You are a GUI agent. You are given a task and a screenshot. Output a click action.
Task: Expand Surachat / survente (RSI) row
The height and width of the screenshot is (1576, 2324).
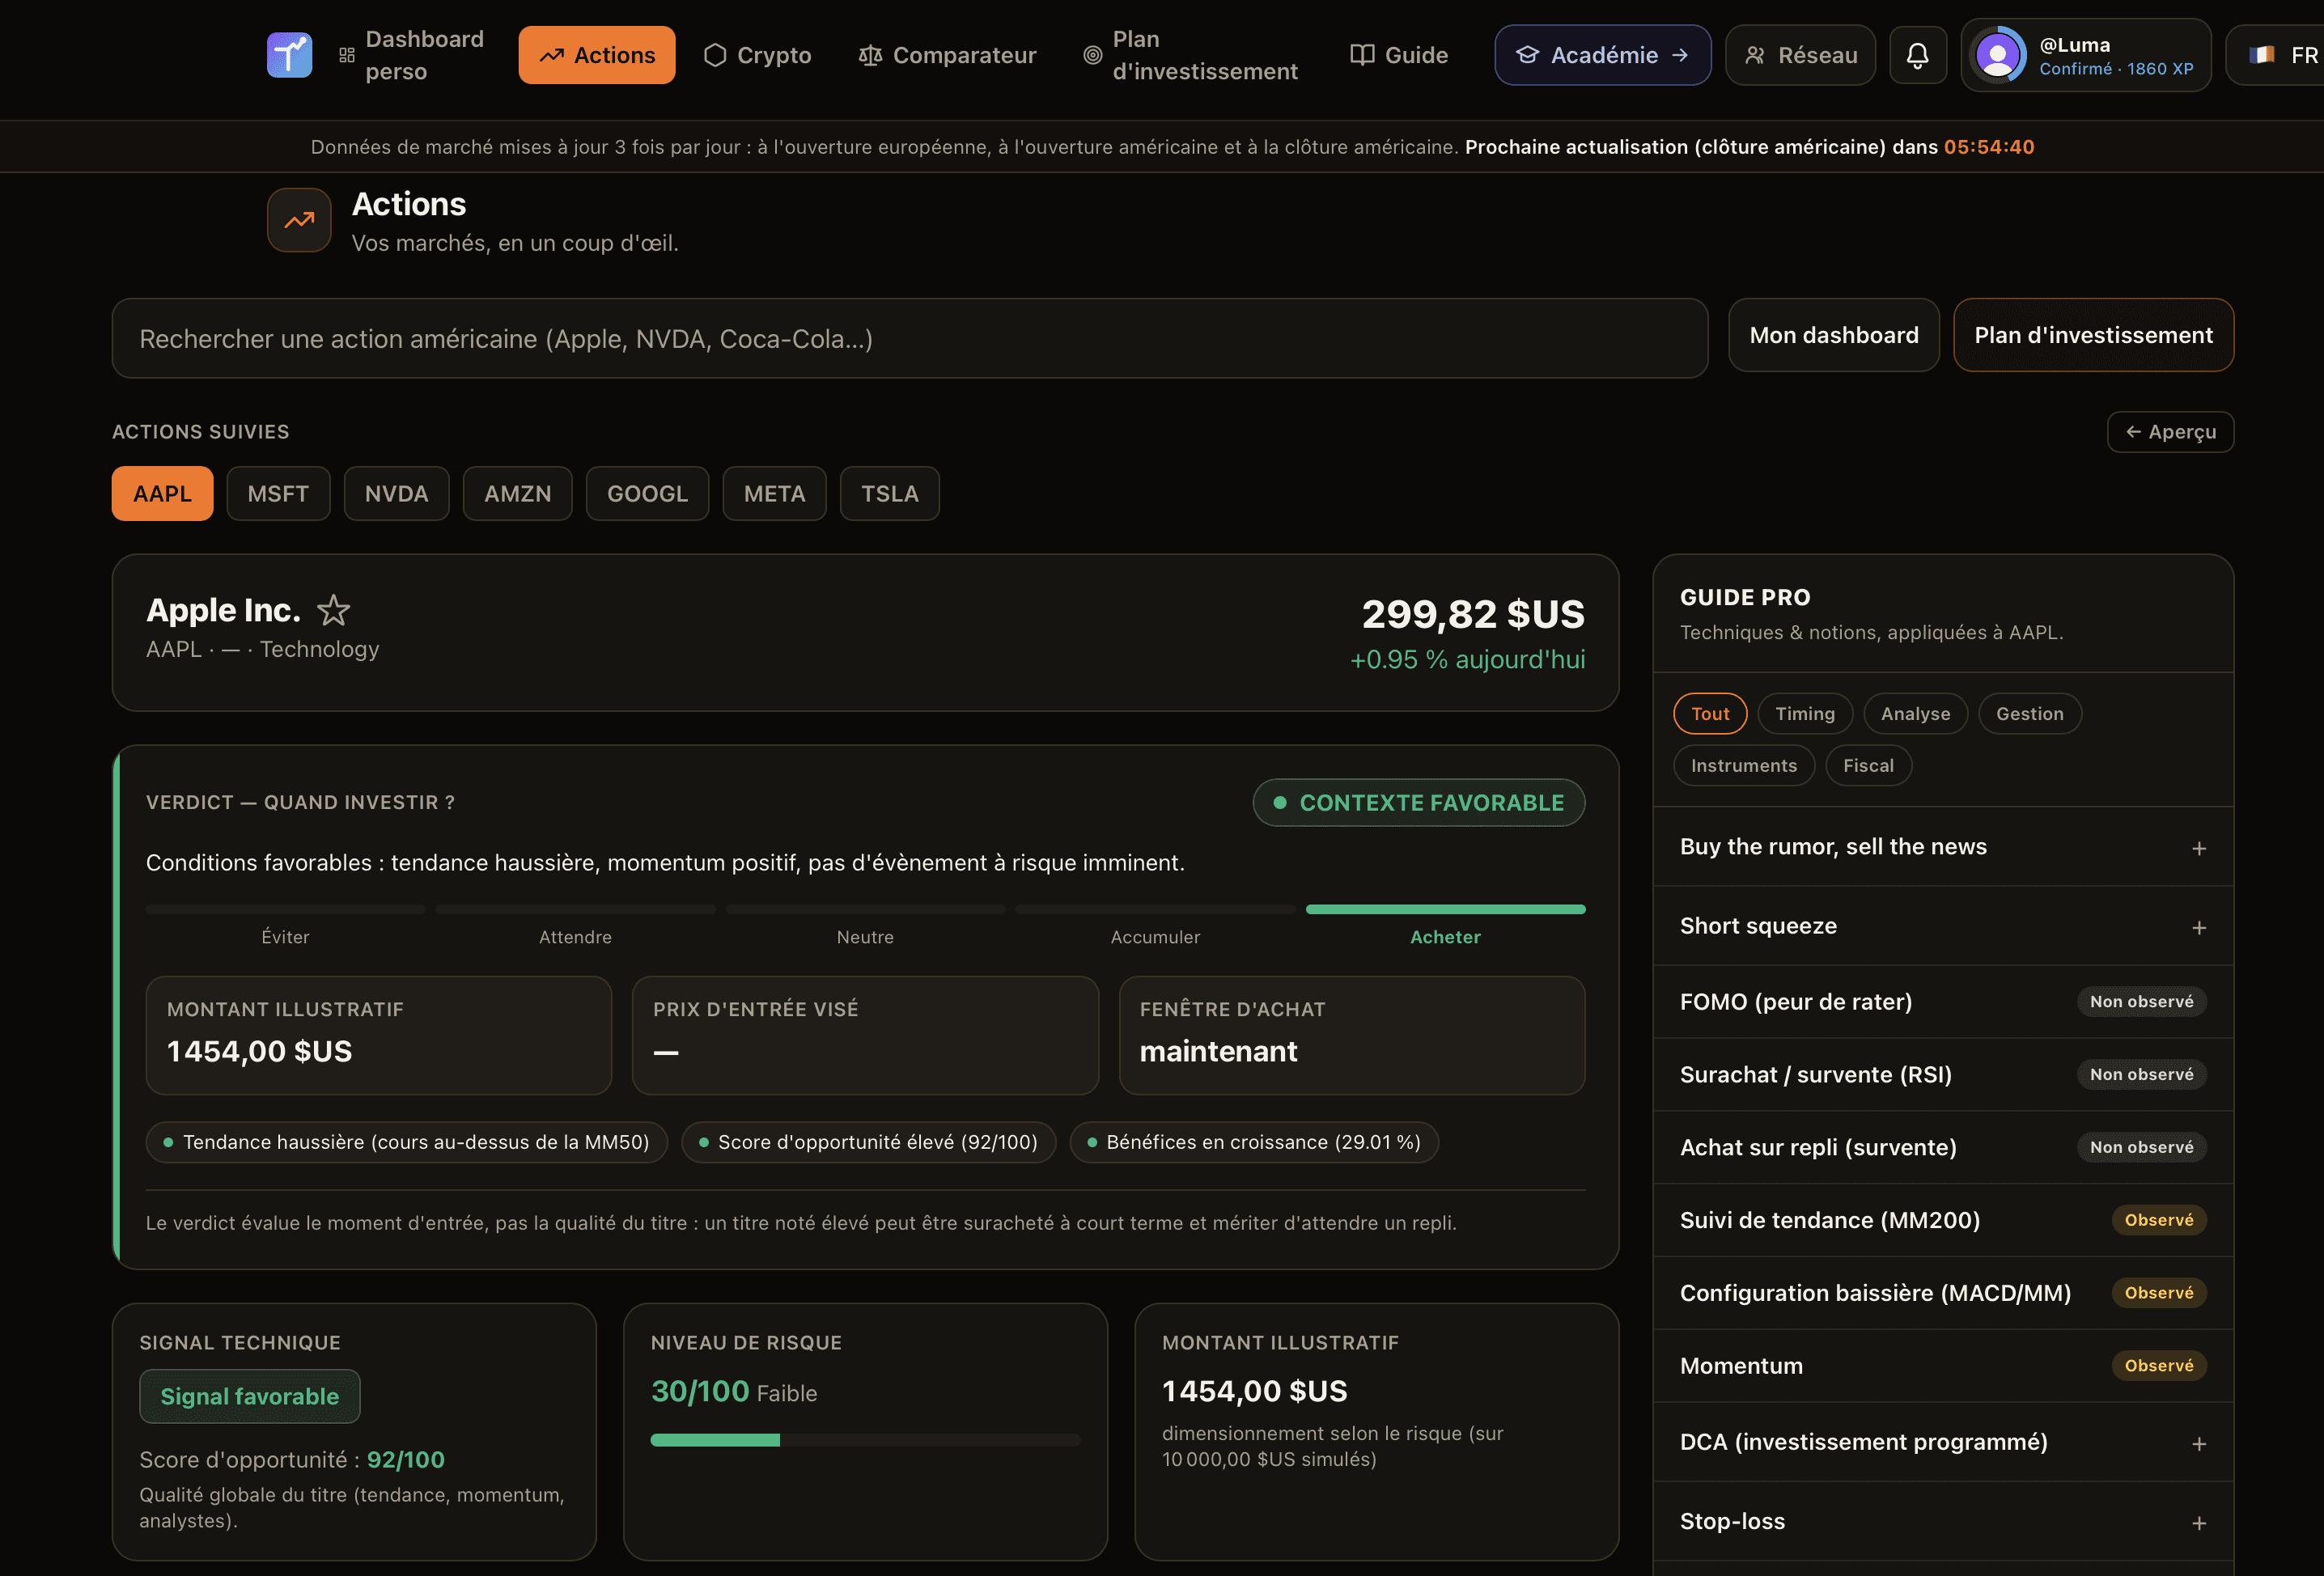(x=1943, y=1074)
